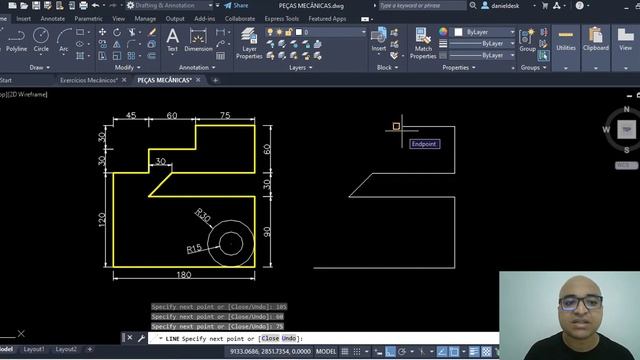The image size is (640, 360).
Task: Click the Save icon in quick access toolbar
Action: coord(36,5)
